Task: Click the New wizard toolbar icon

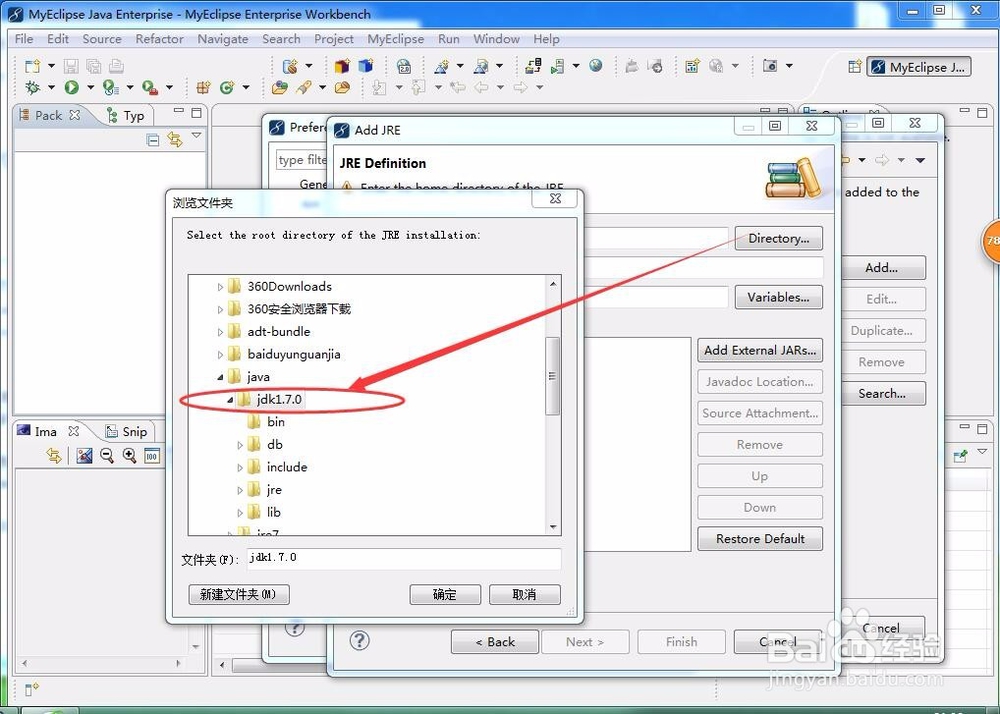Action: [32, 66]
